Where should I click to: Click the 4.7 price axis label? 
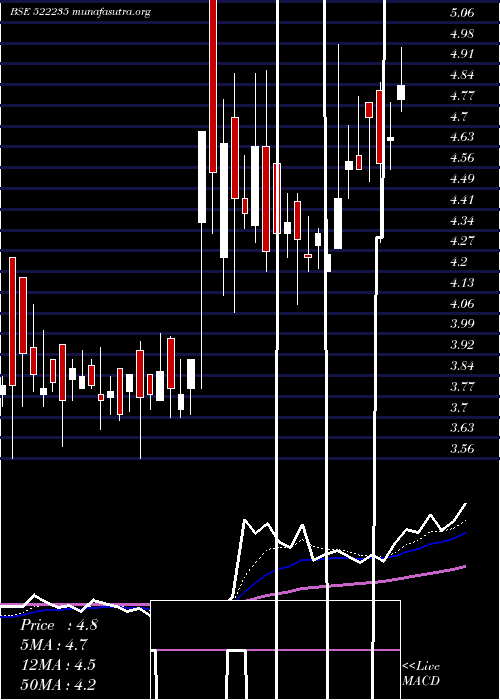[458, 117]
